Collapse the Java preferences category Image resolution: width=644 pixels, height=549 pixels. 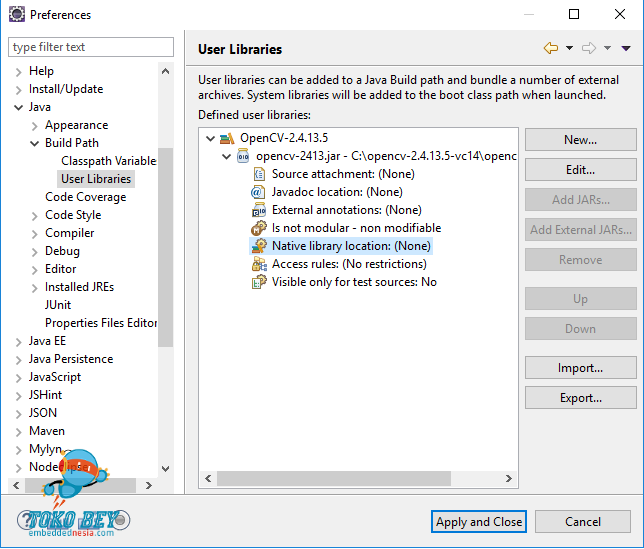(19, 107)
